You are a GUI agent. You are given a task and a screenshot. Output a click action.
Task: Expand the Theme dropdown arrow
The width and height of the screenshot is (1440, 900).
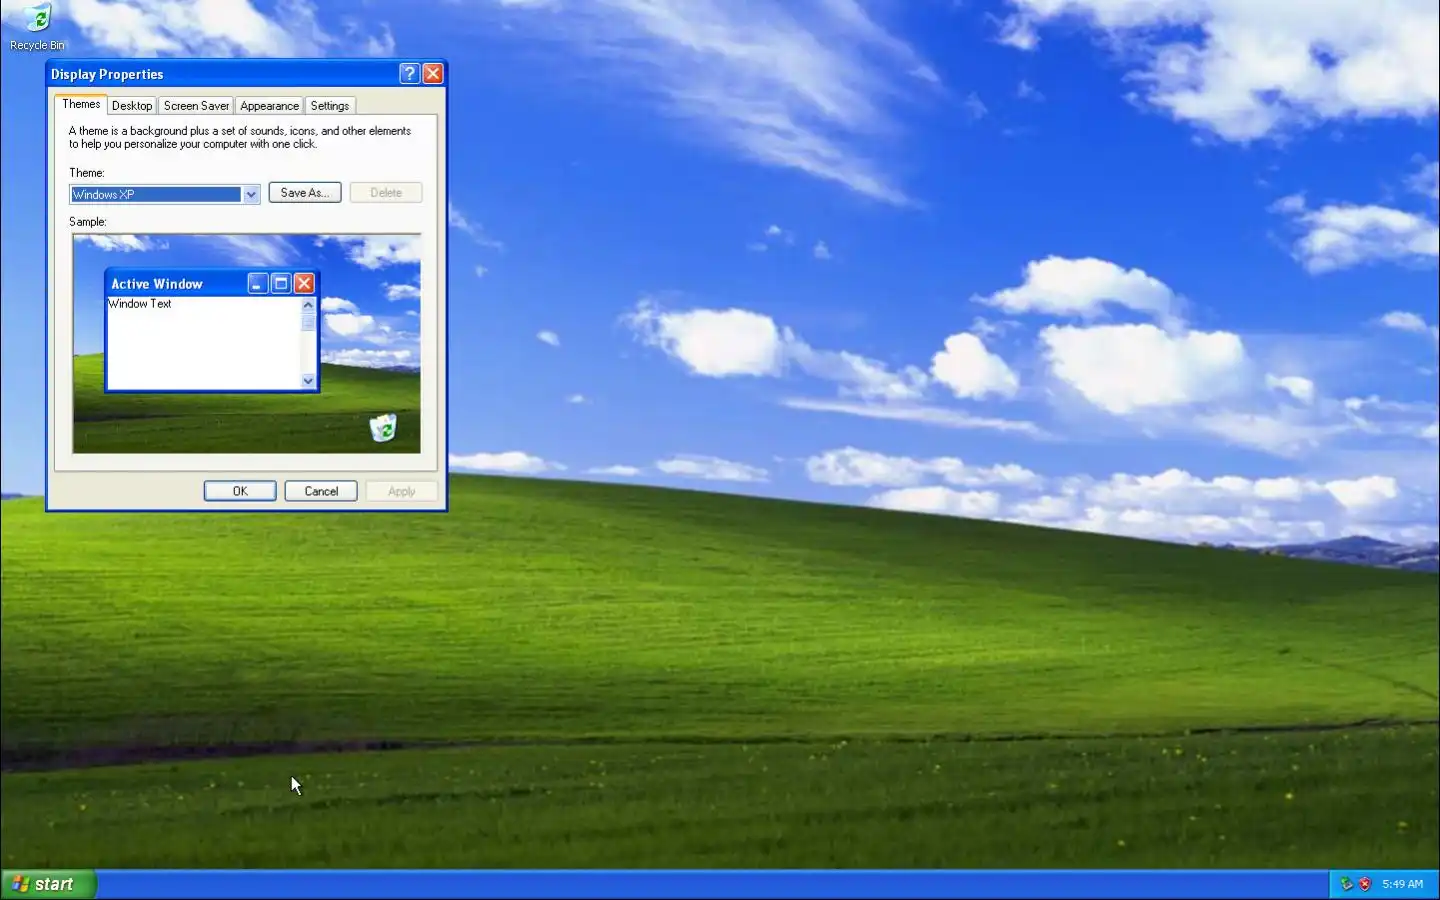coord(251,194)
